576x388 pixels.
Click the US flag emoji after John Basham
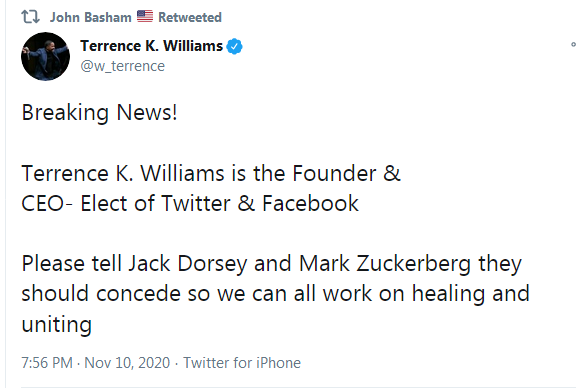tap(145, 17)
